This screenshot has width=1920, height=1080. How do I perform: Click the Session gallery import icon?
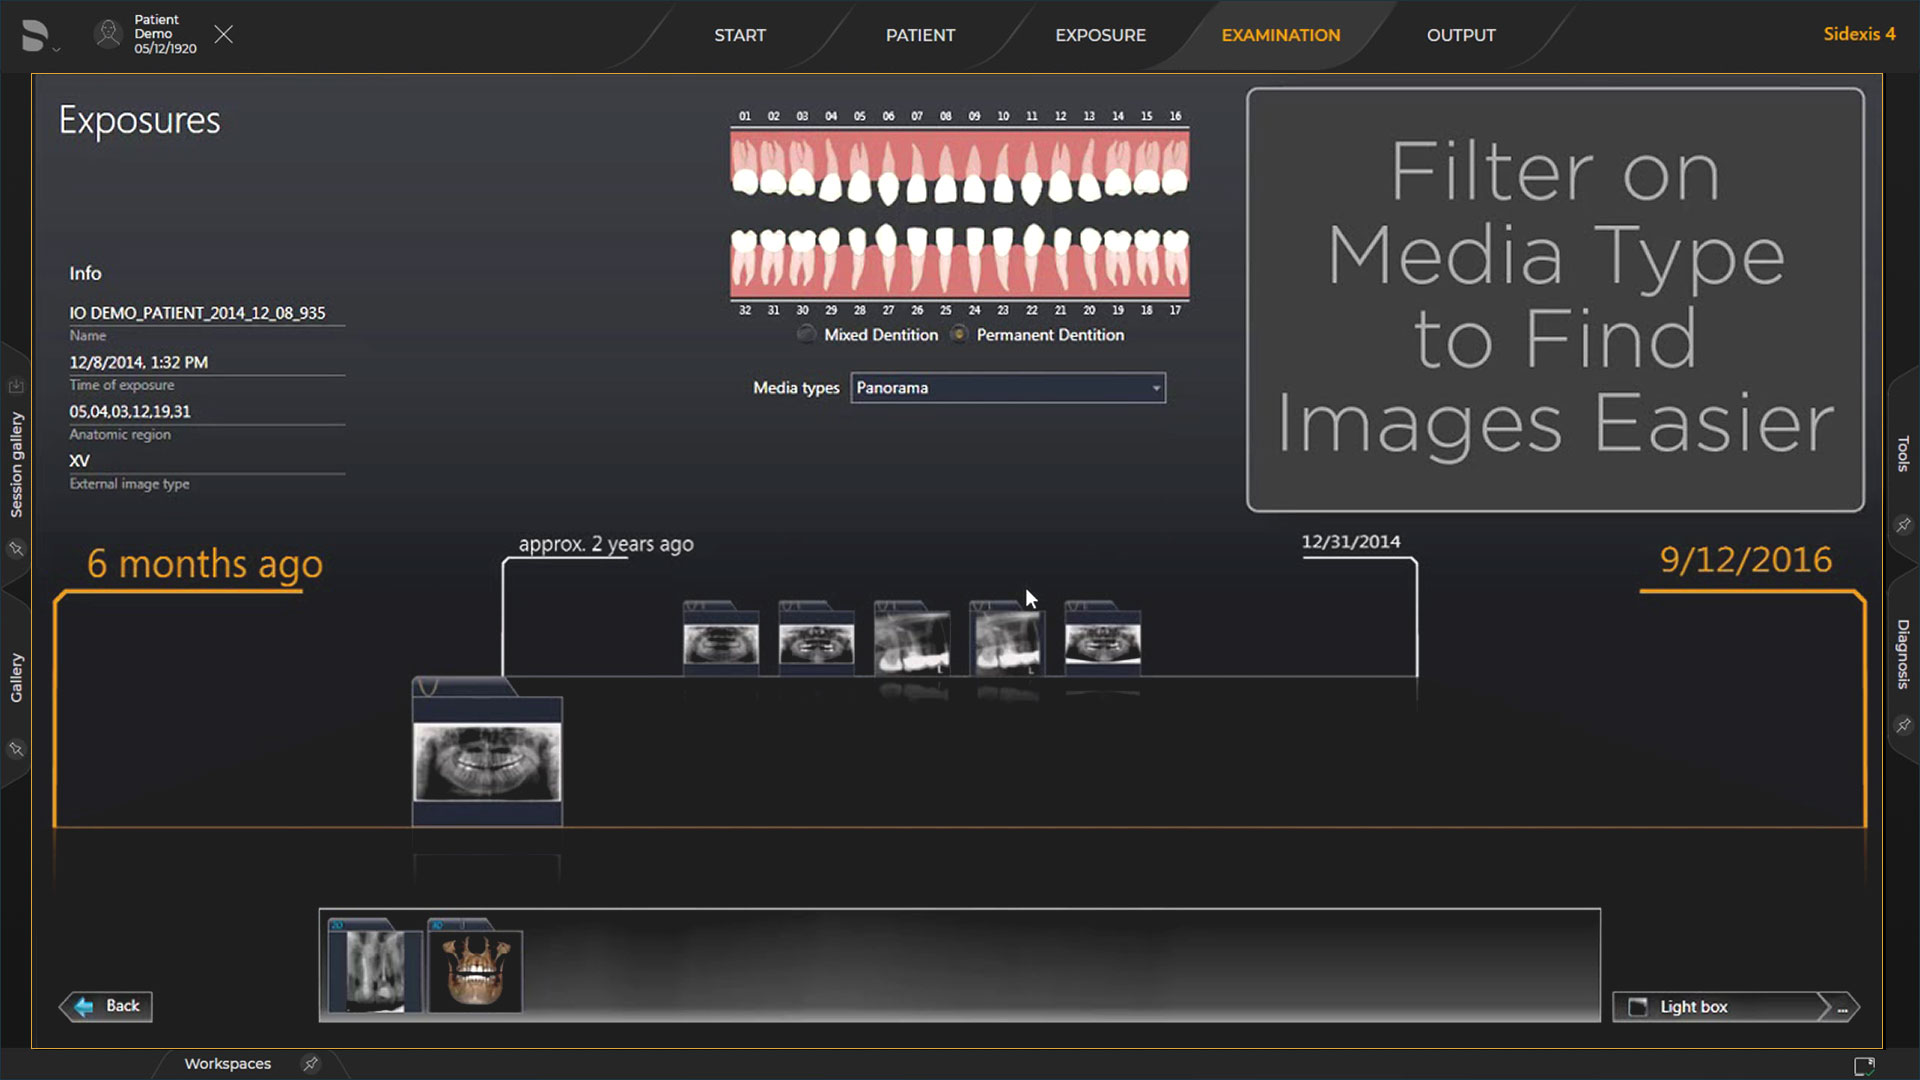(x=16, y=386)
